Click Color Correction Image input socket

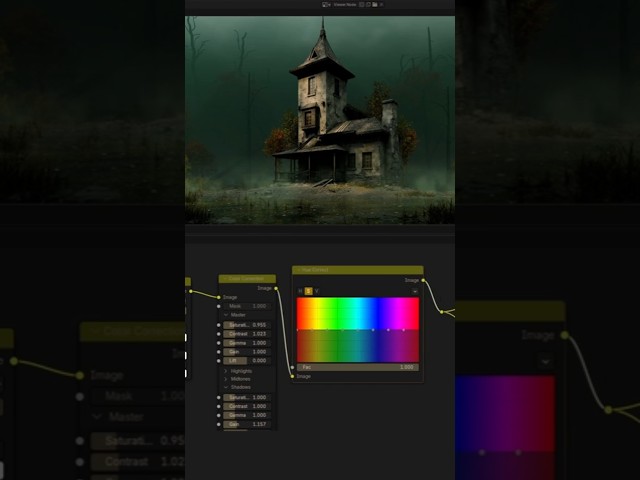coord(219,297)
